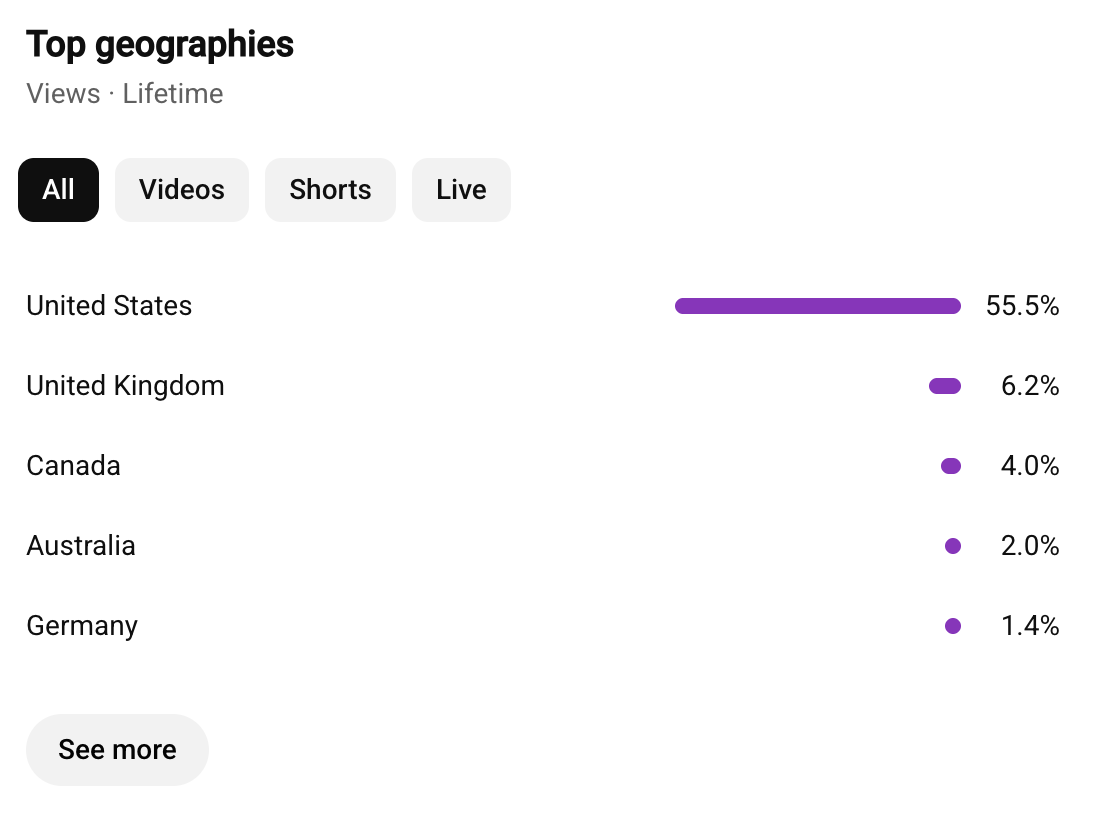Switch to the Shorts filter chip
1112x820 pixels.
tap(330, 190)
